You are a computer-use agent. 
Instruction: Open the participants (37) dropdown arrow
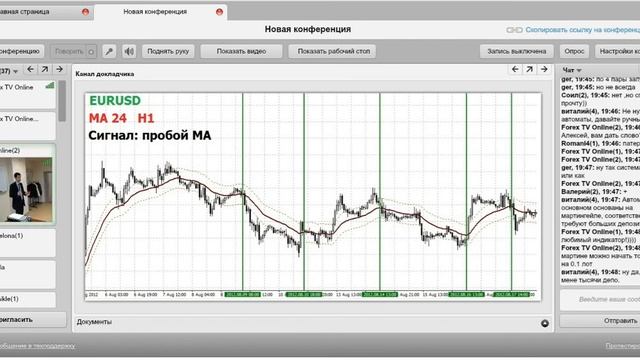(x=16, y=71)
